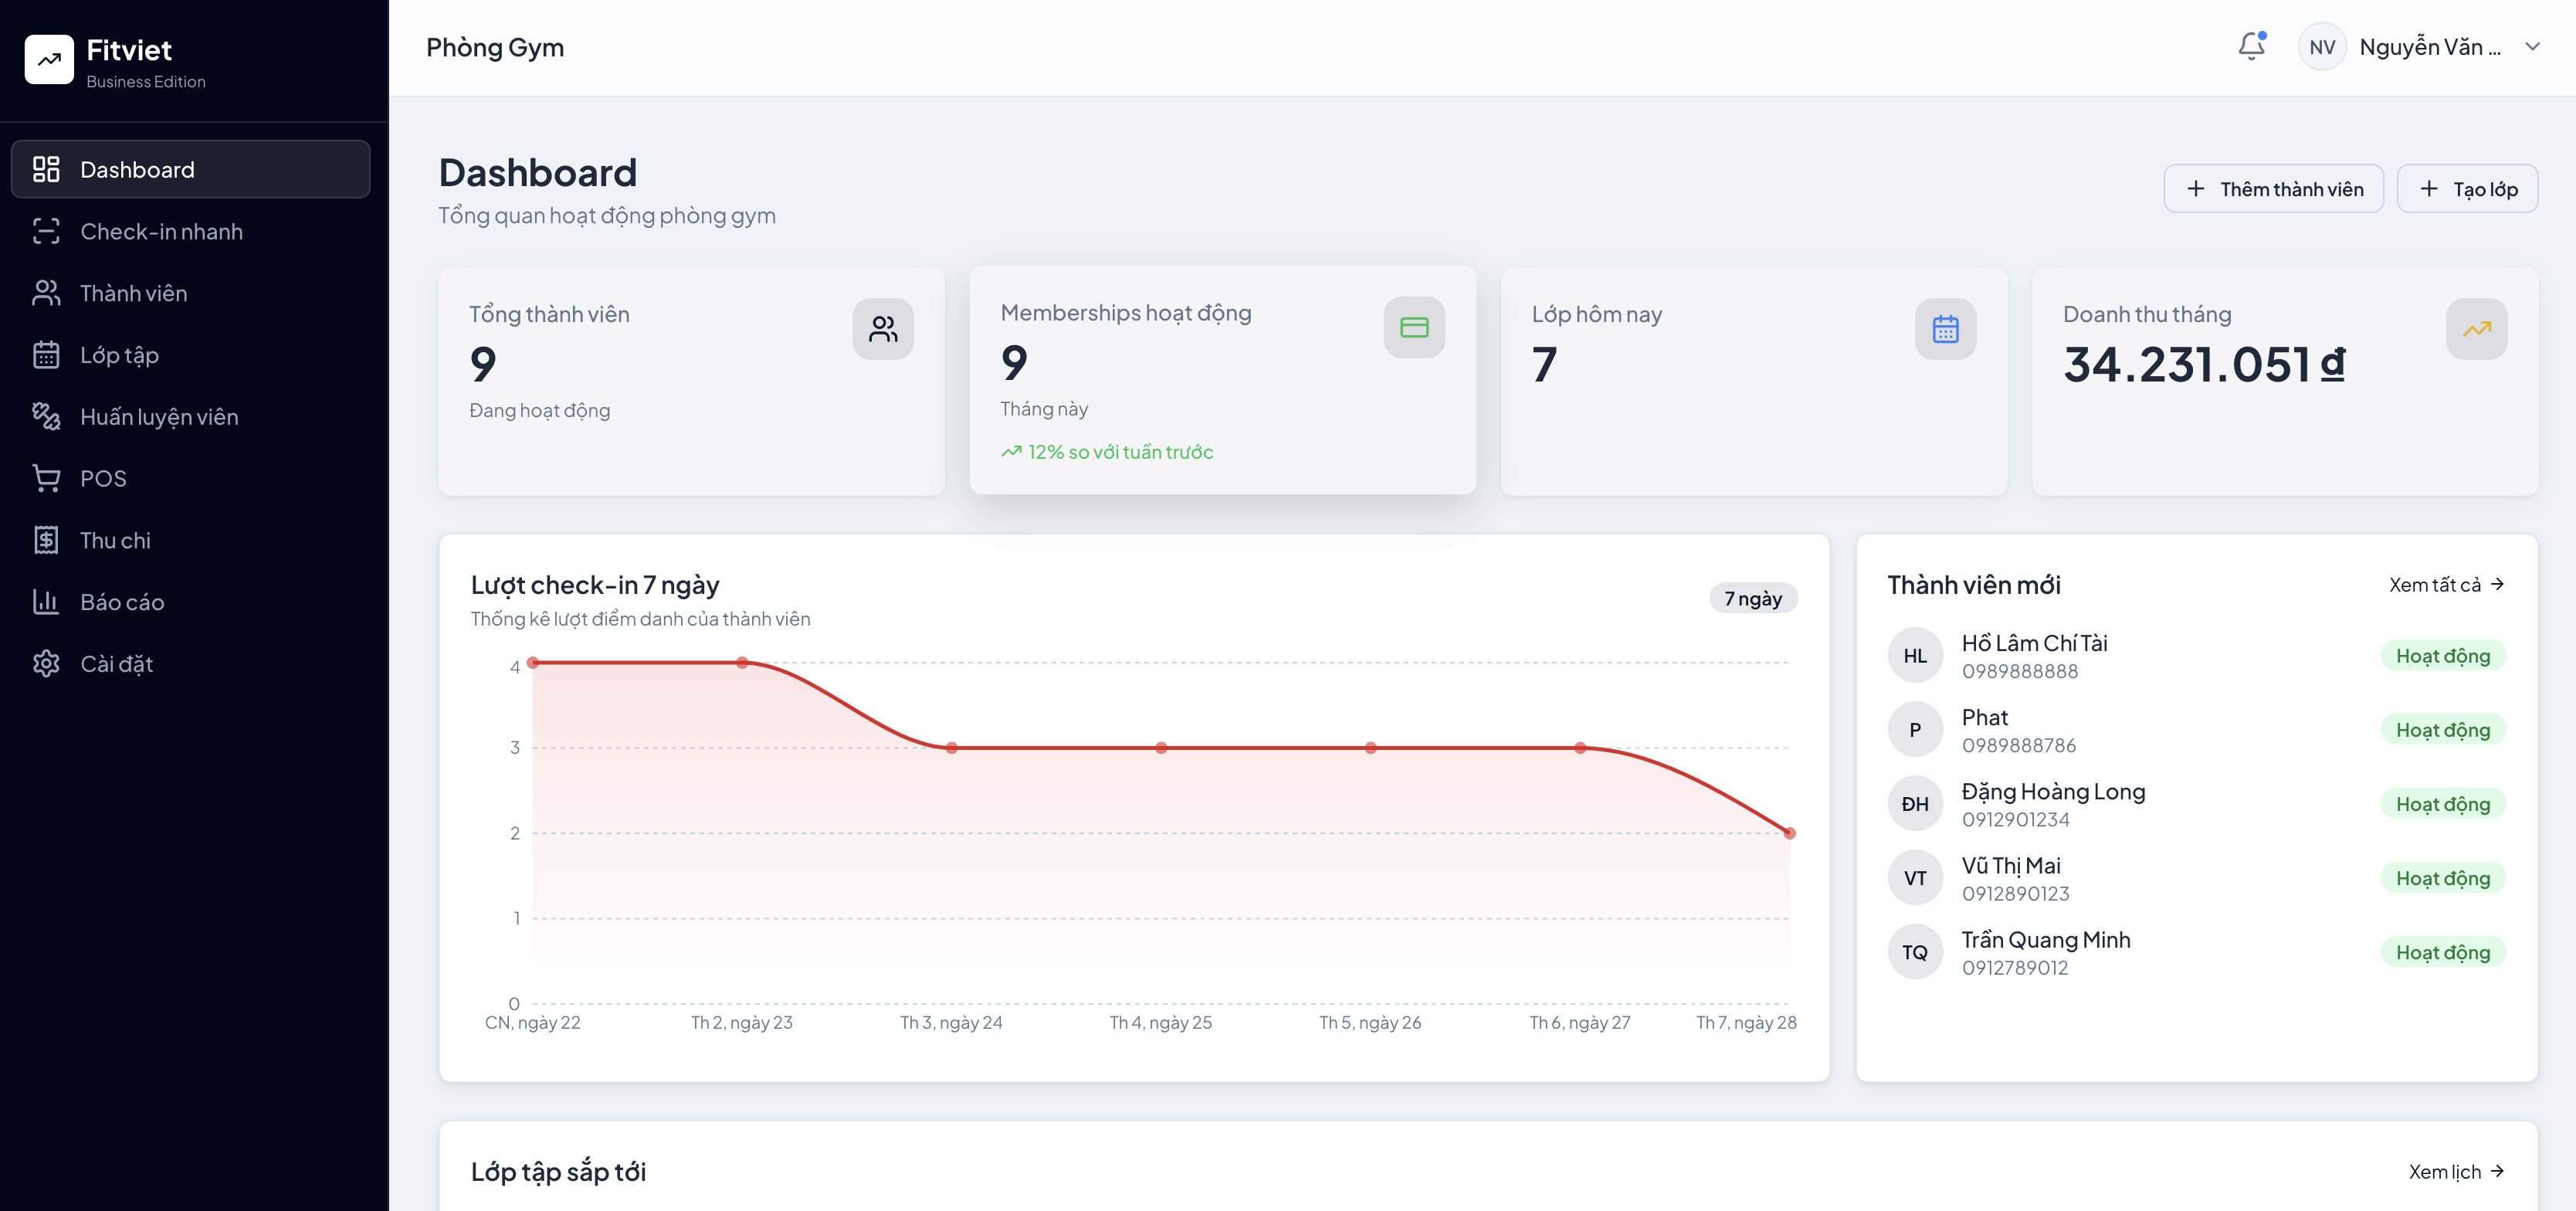The width and height of the screenshot is (2576, 1211).
Task: Click the Lớp hôm nay calendar icon
Action: 1944,329
